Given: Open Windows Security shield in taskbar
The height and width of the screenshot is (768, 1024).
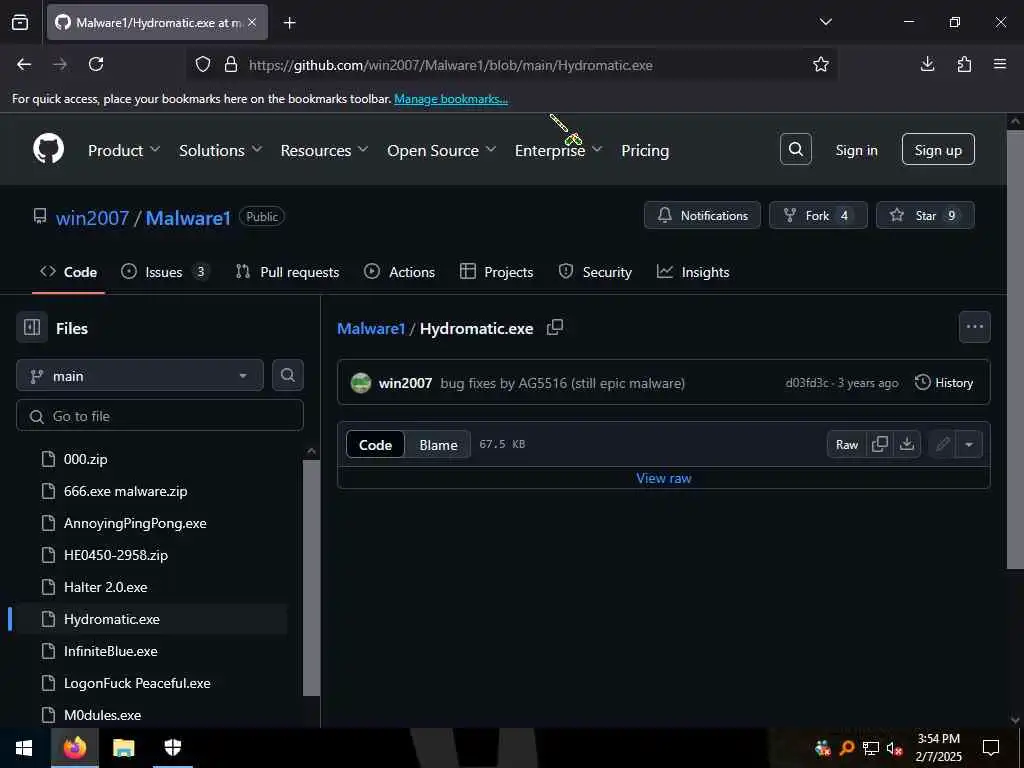Looking at the screenshot, I should 172,747.
